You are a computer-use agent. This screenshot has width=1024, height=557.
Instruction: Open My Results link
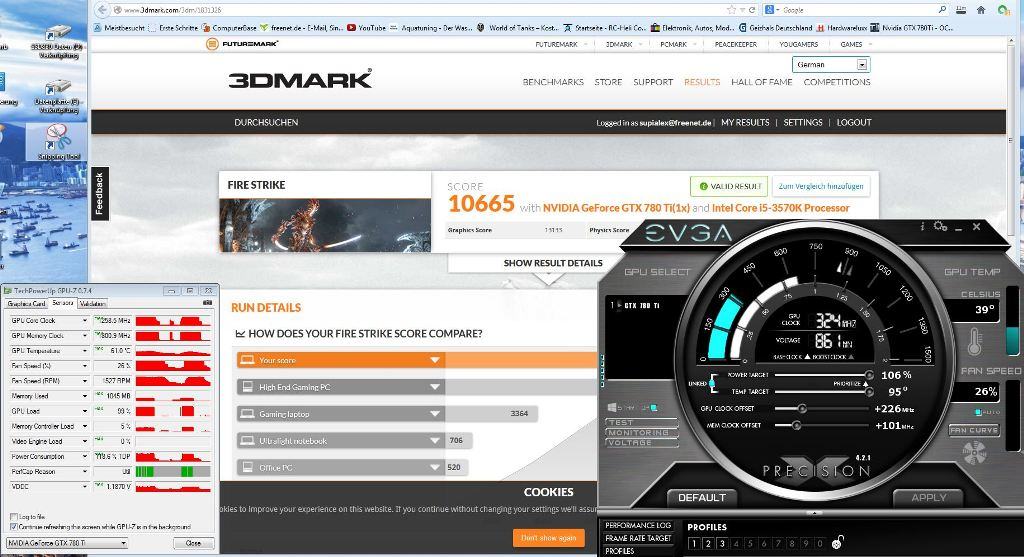[745, 122]
